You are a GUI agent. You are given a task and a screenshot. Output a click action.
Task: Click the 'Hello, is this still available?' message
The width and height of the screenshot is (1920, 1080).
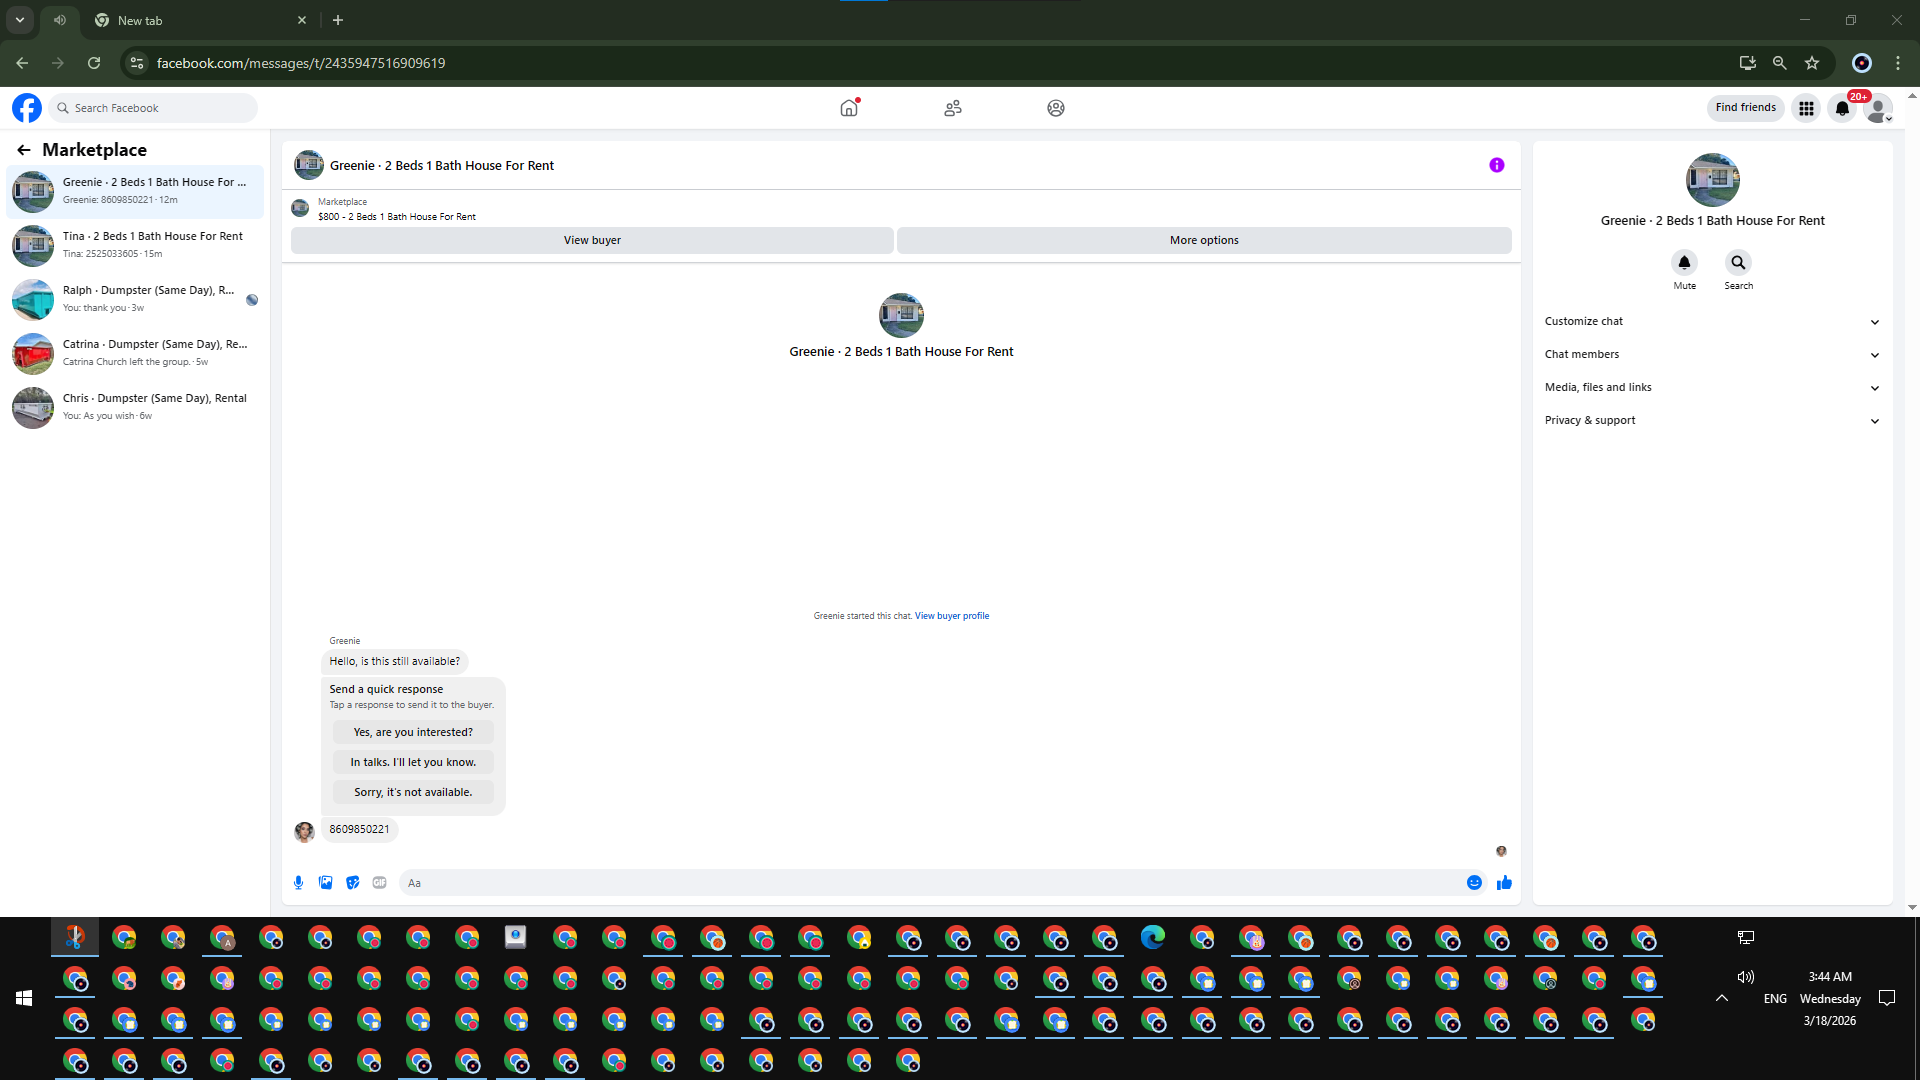tap(395, 662)
